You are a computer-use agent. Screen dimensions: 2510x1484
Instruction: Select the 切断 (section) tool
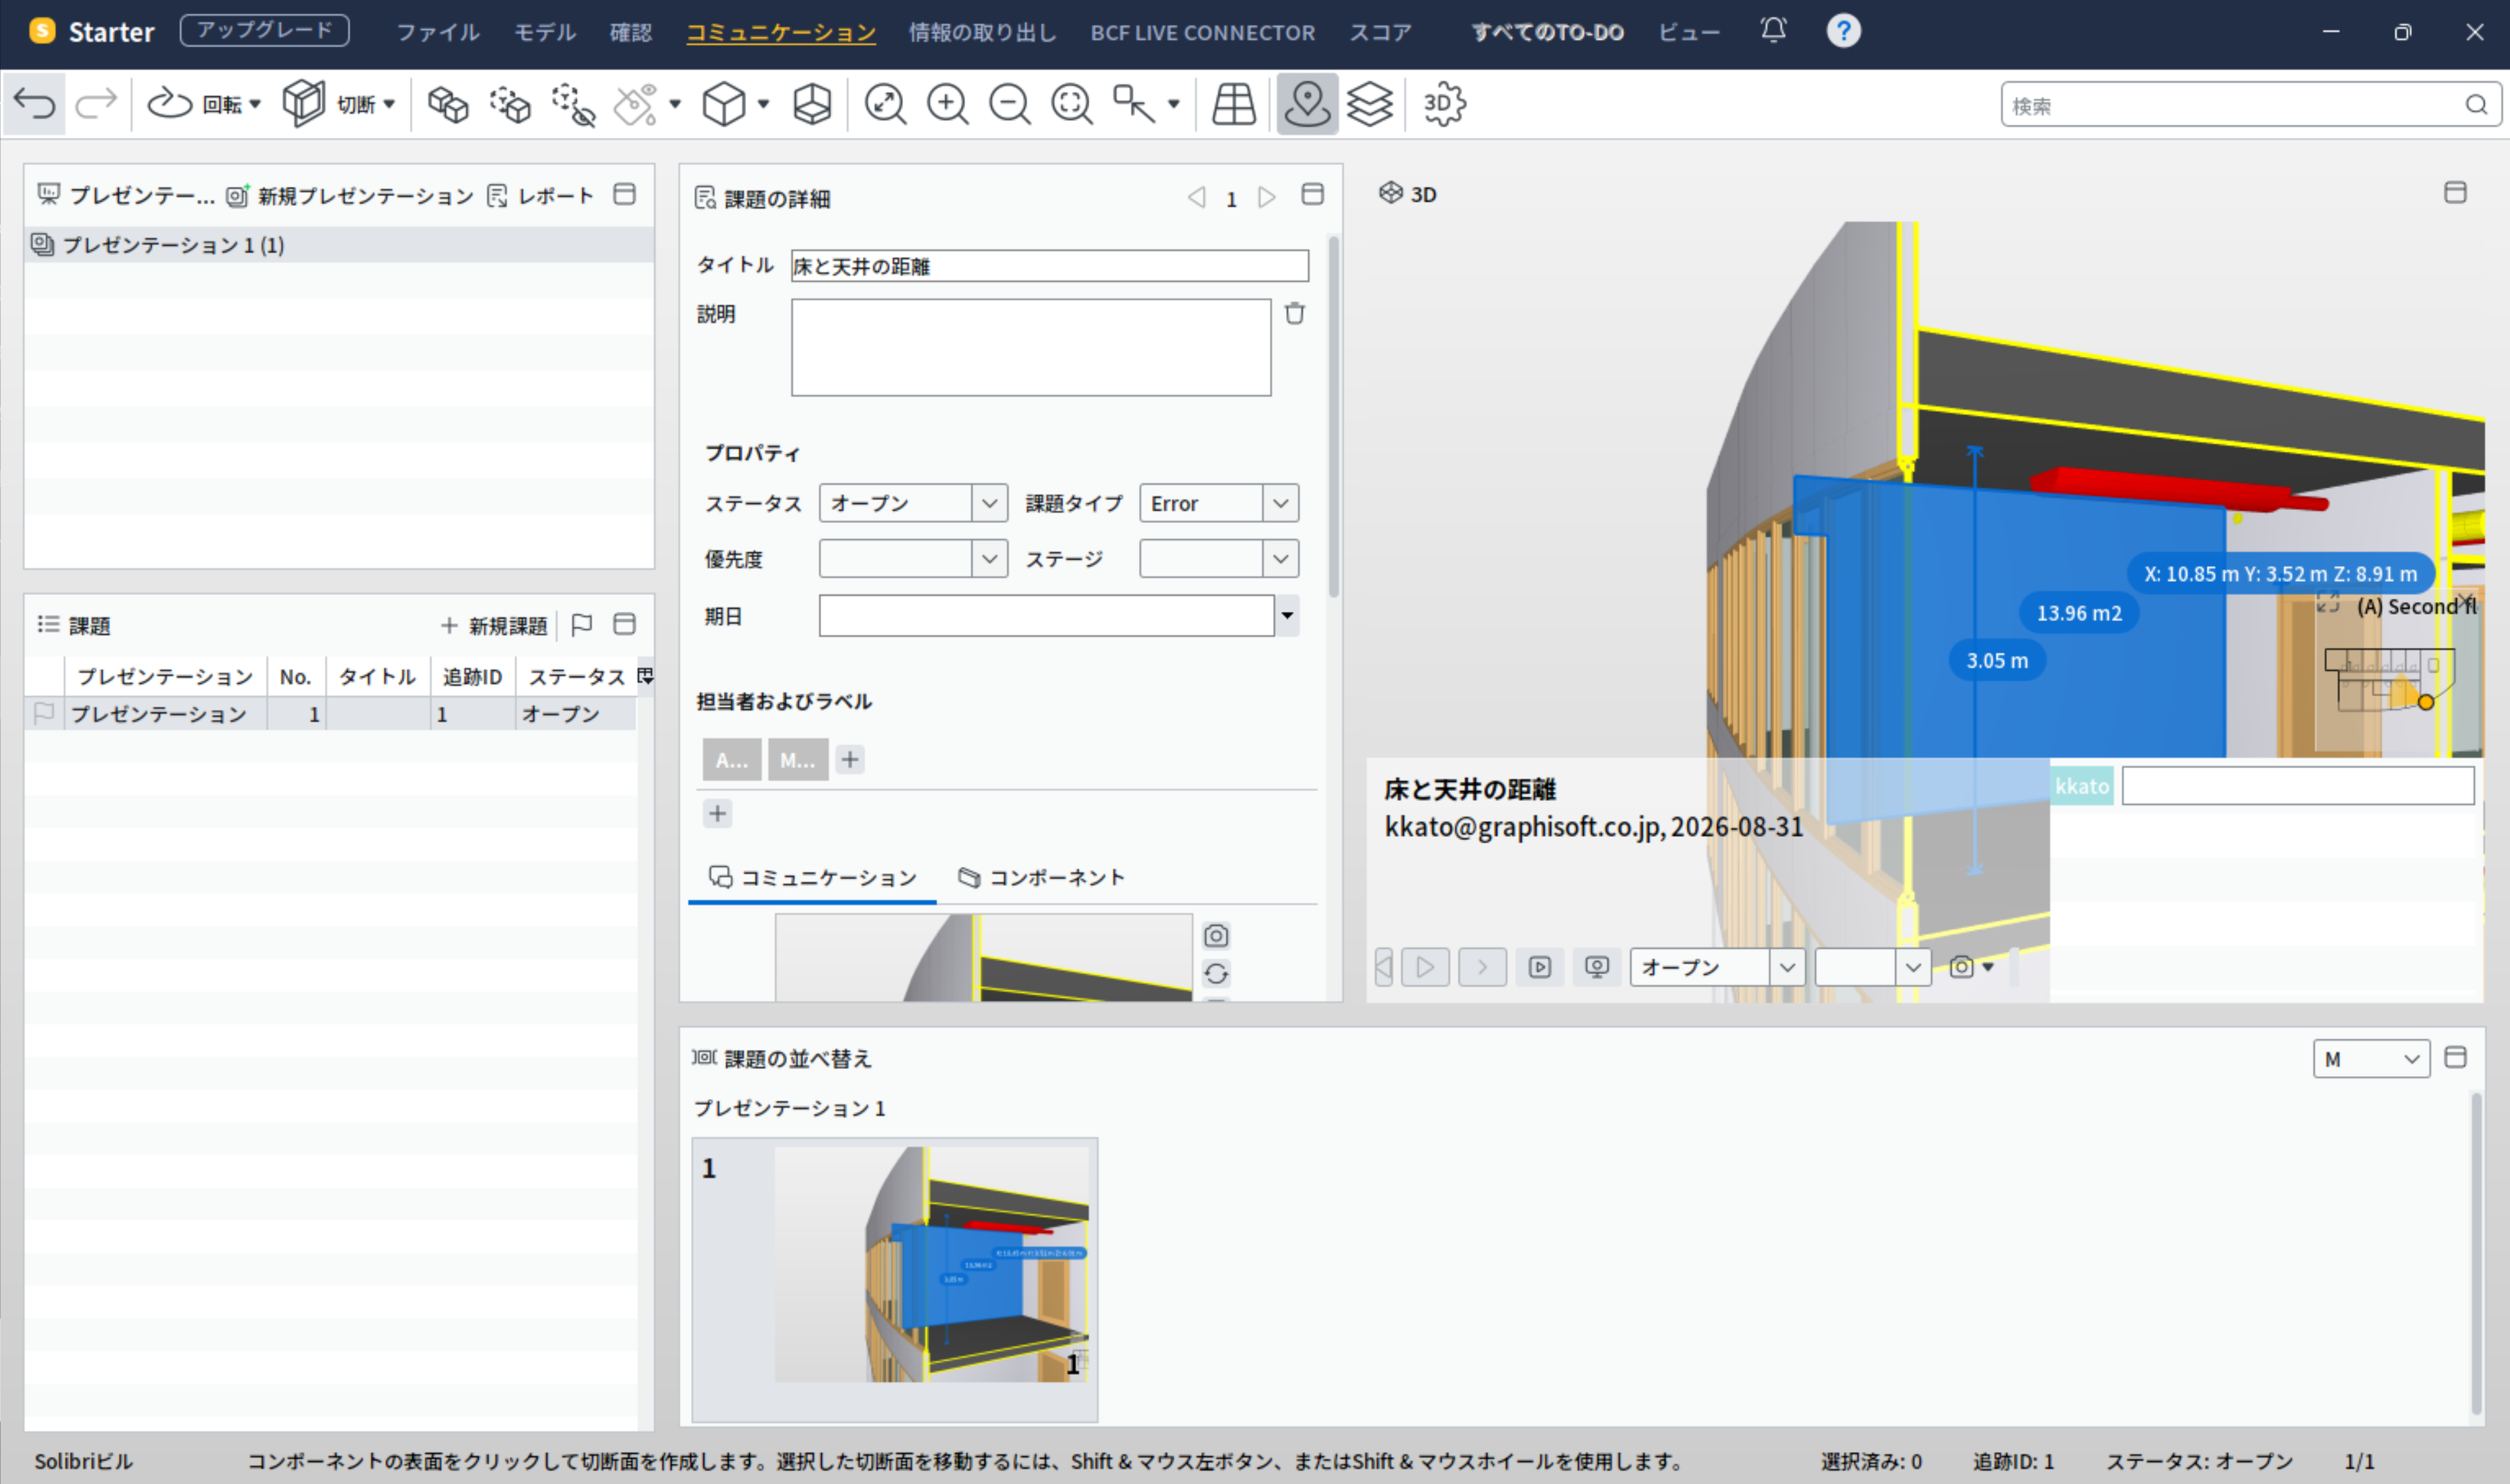(339, 104)
